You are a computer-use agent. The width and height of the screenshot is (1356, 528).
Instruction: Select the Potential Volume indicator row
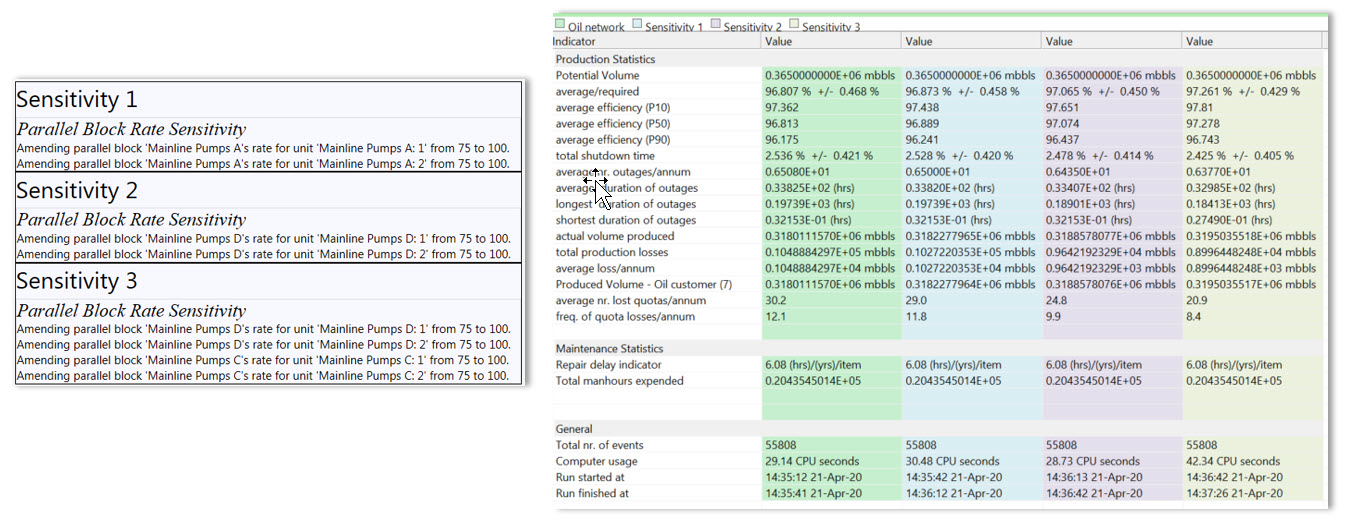(597, 76)
